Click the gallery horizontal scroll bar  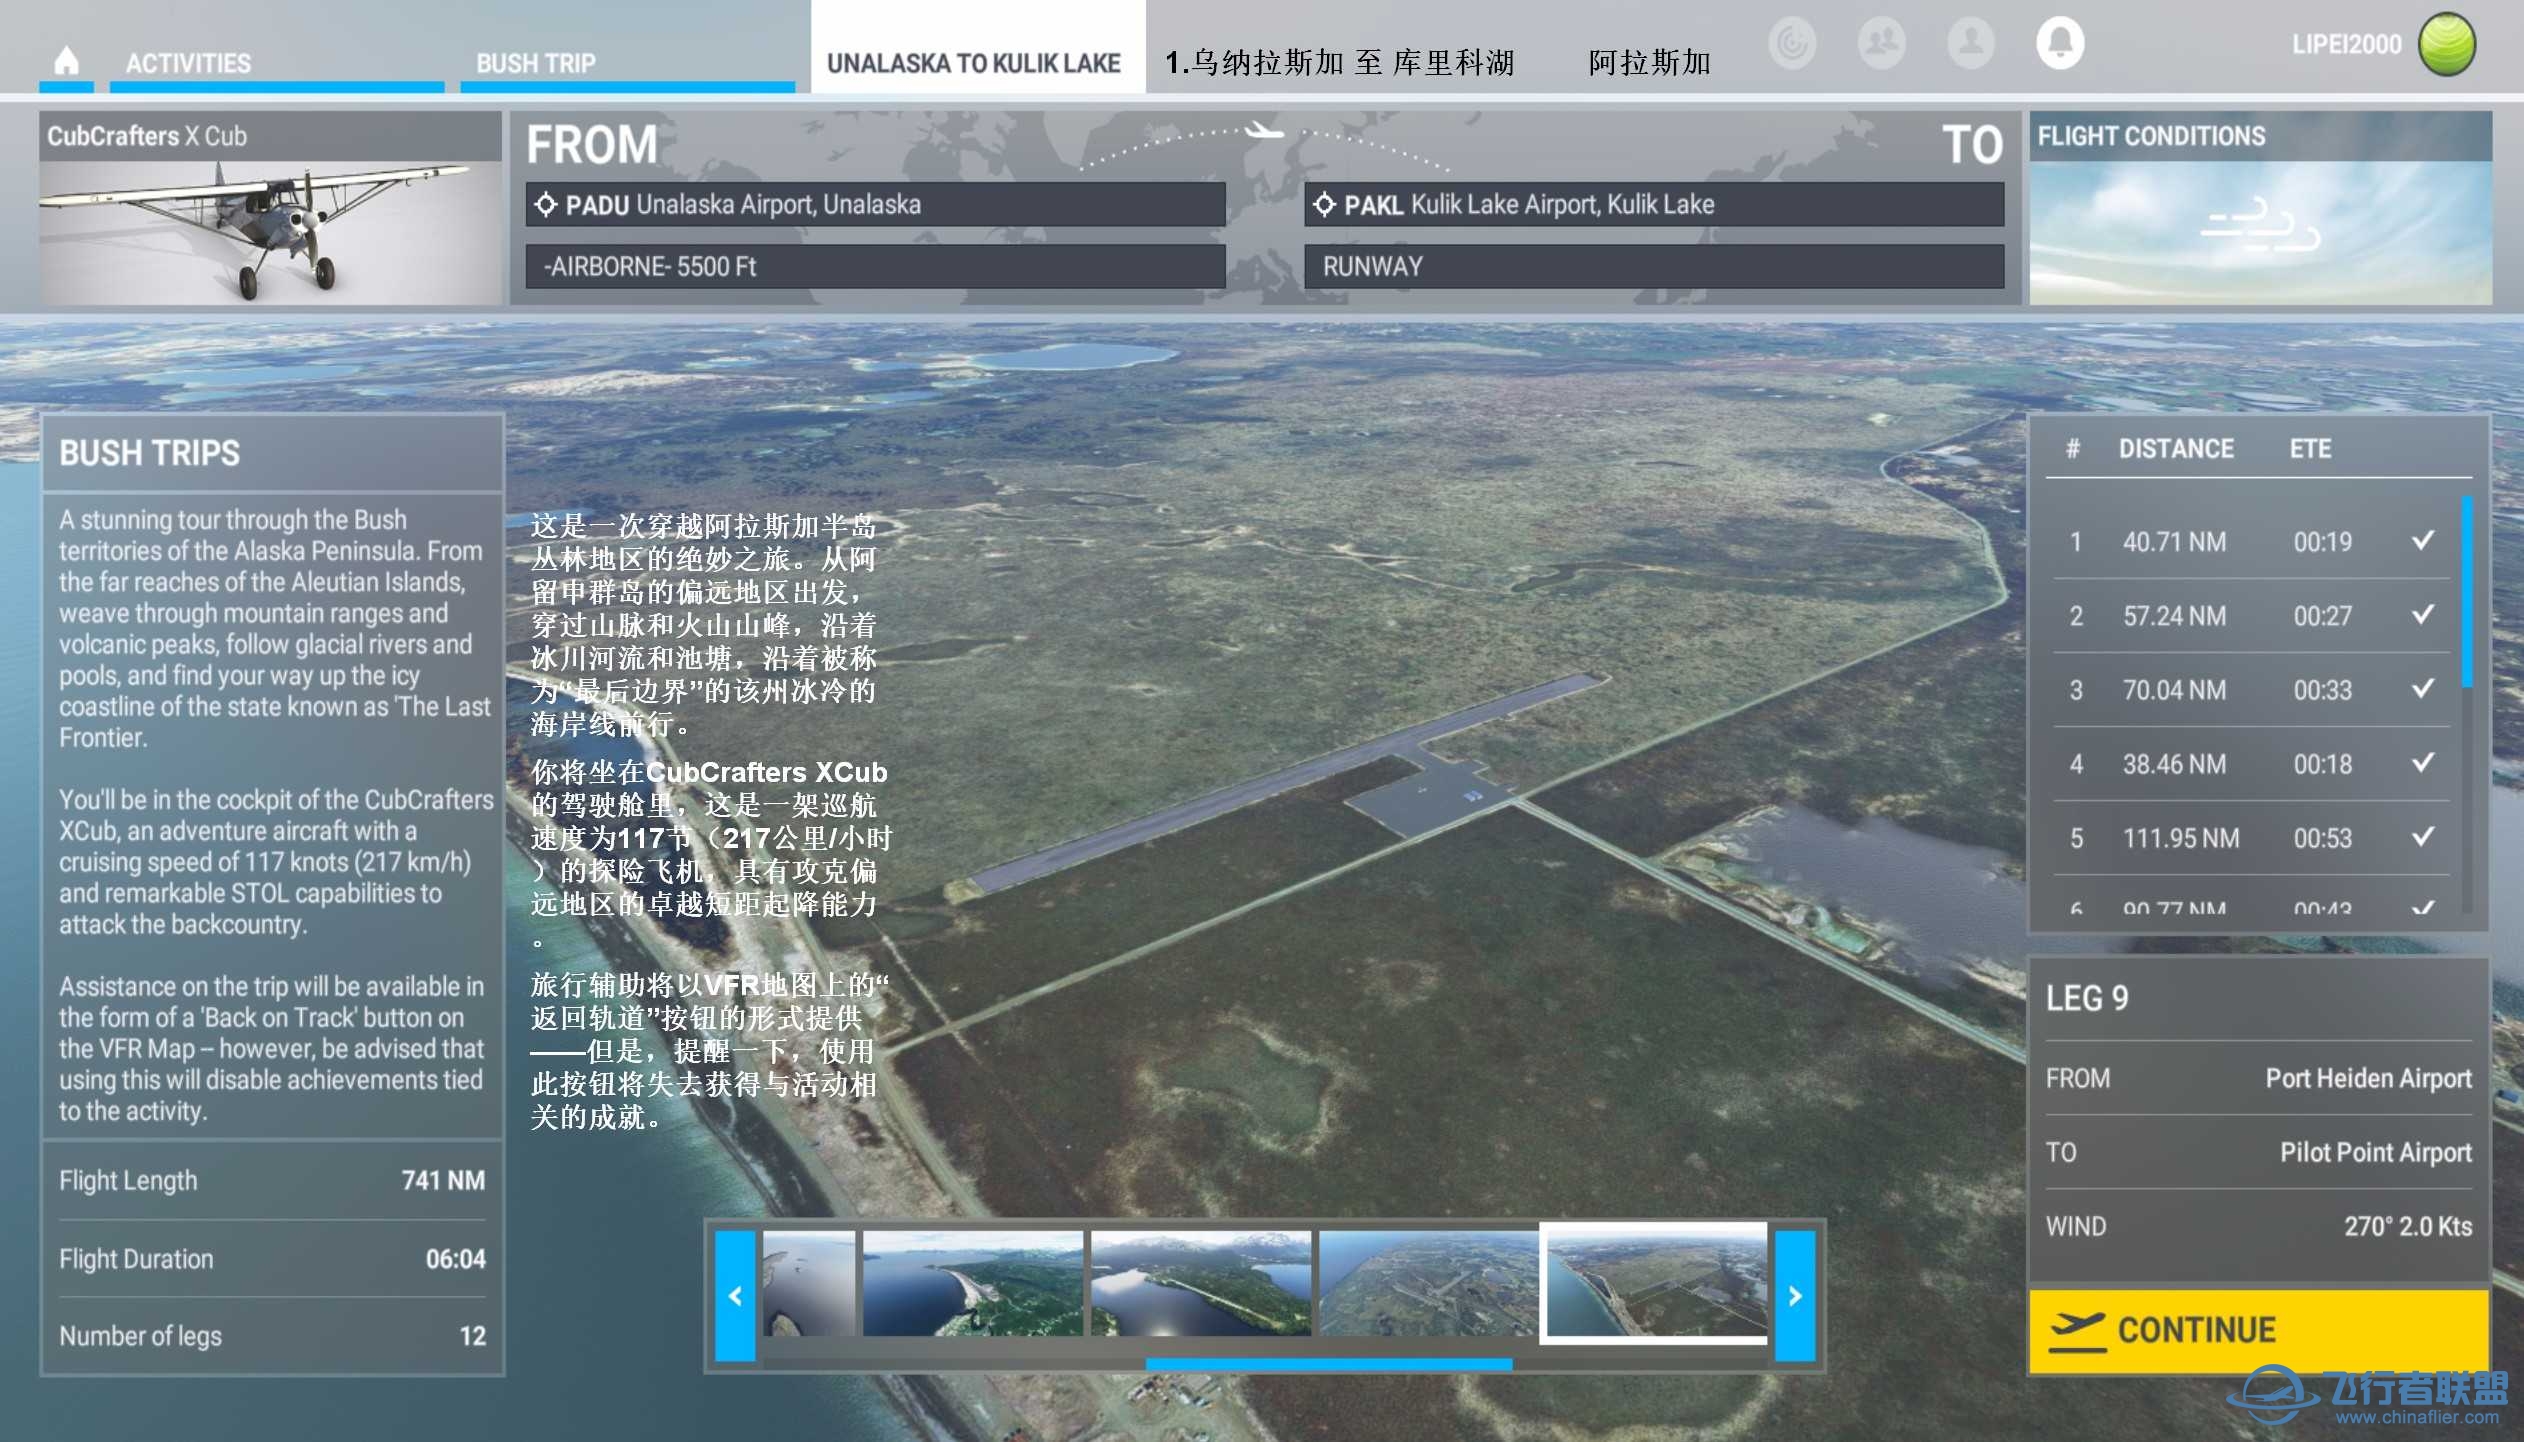[x=1329, y=1364]
